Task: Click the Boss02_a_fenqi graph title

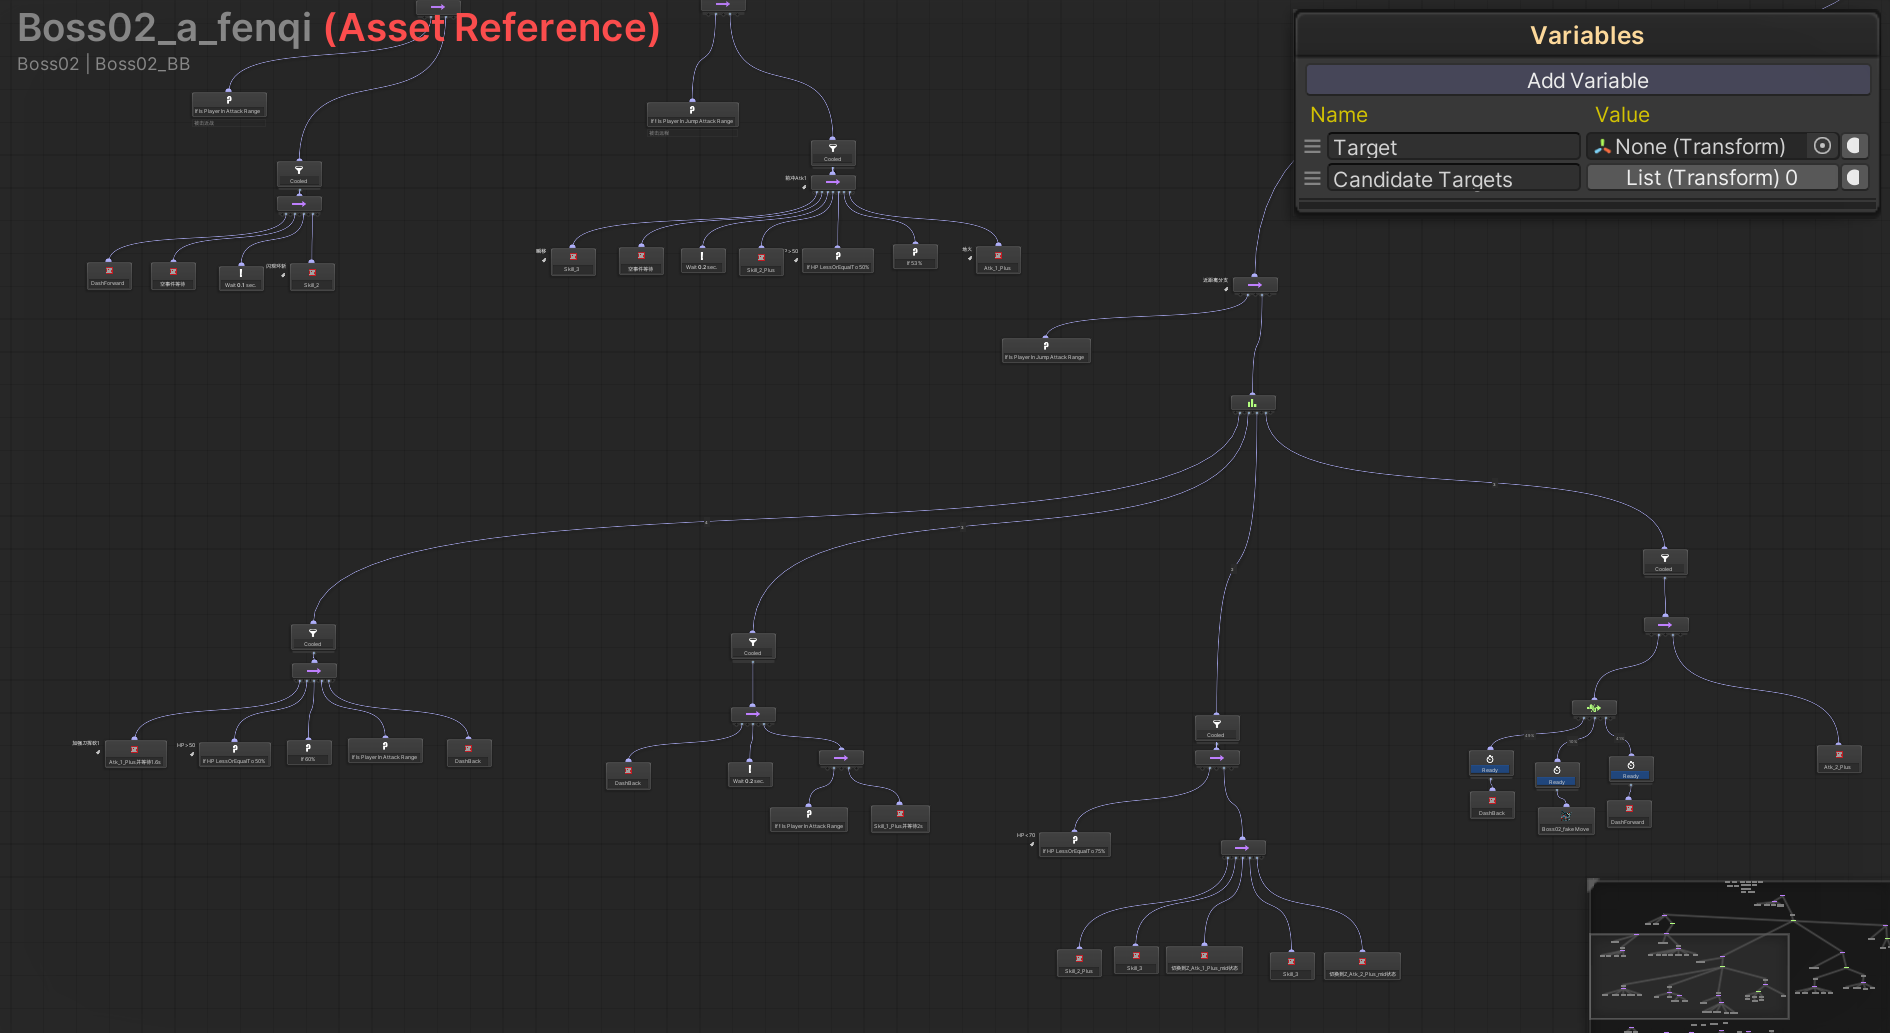Action: click(164, 28)
